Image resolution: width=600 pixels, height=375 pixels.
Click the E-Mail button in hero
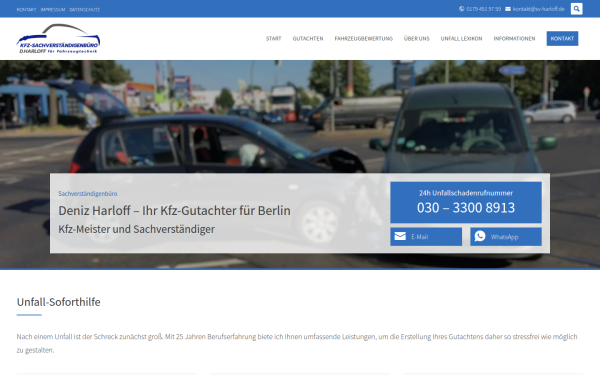point(426,236)
